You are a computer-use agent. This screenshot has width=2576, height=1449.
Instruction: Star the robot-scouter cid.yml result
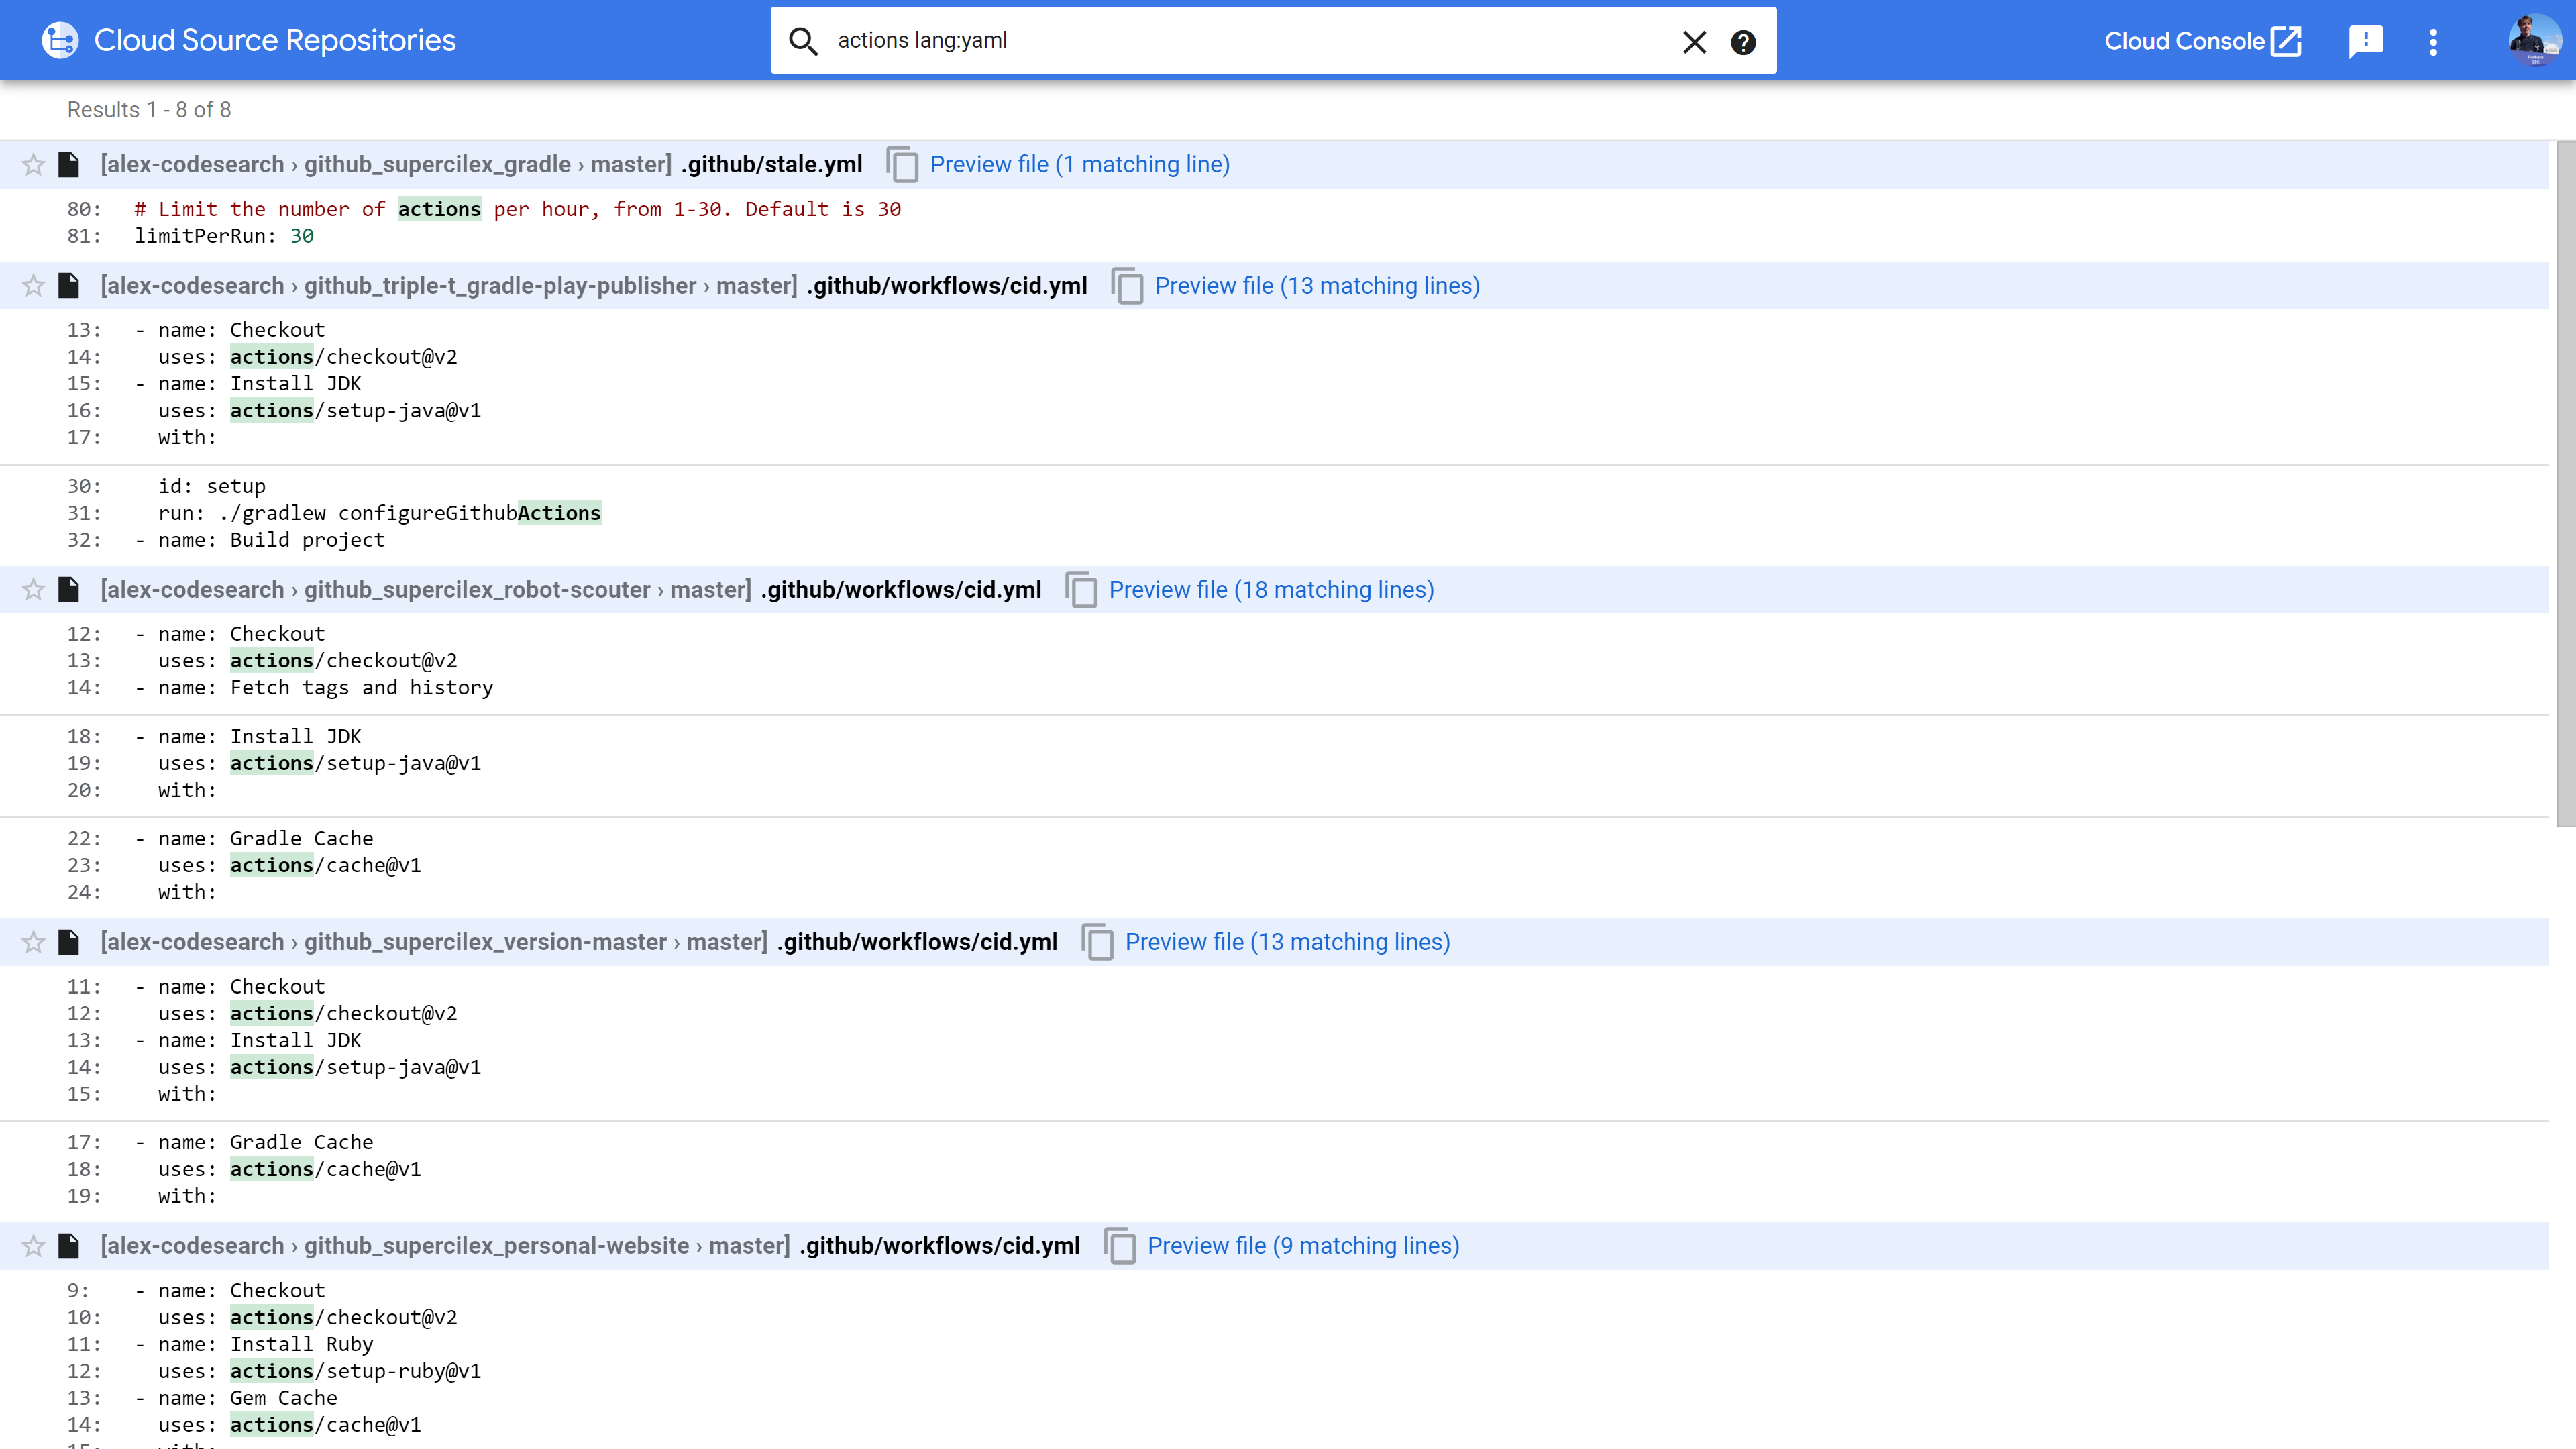pyautogui.click(x=34, y=590)
